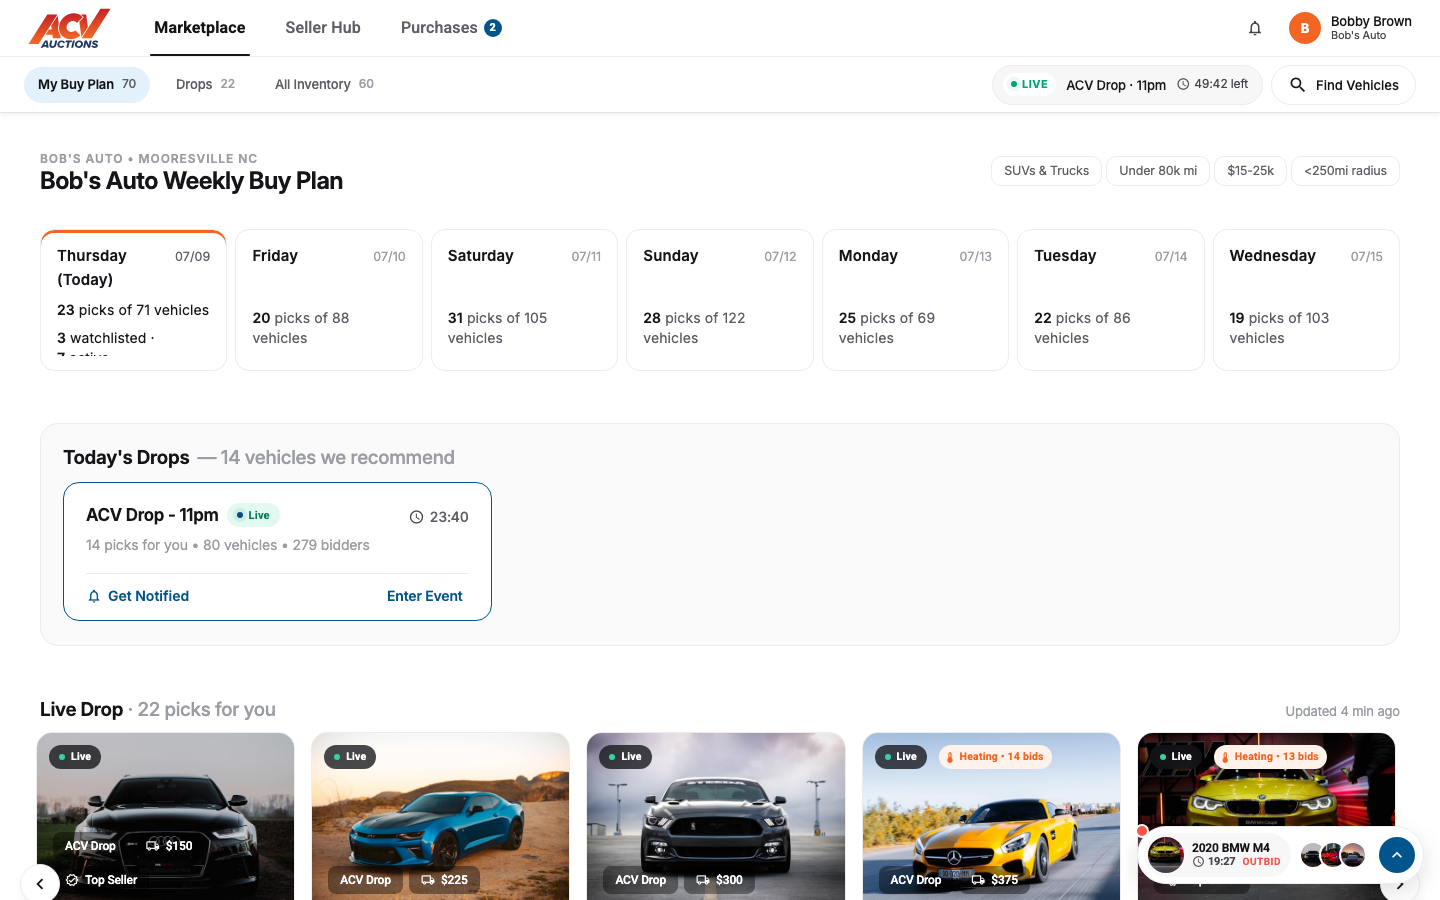Open the yellow Mercedes vehicle thumbnail
The width and height of the screenshot is (1440, 900).
[x=991, y=816]
